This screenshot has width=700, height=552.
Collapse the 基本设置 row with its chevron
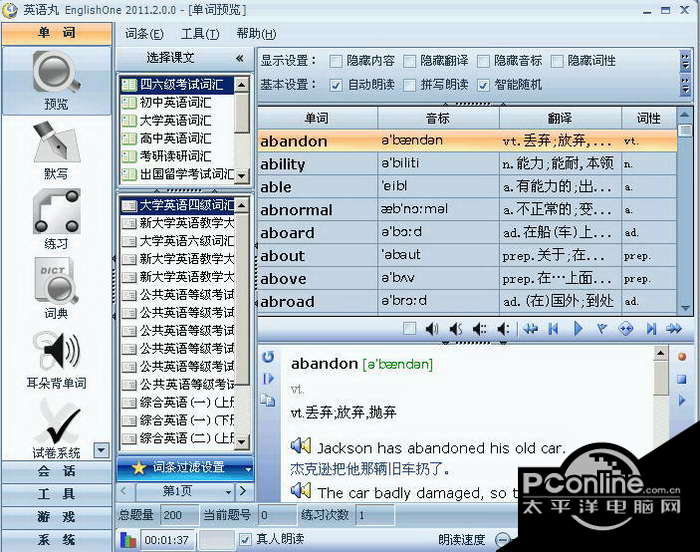point(685,85)
